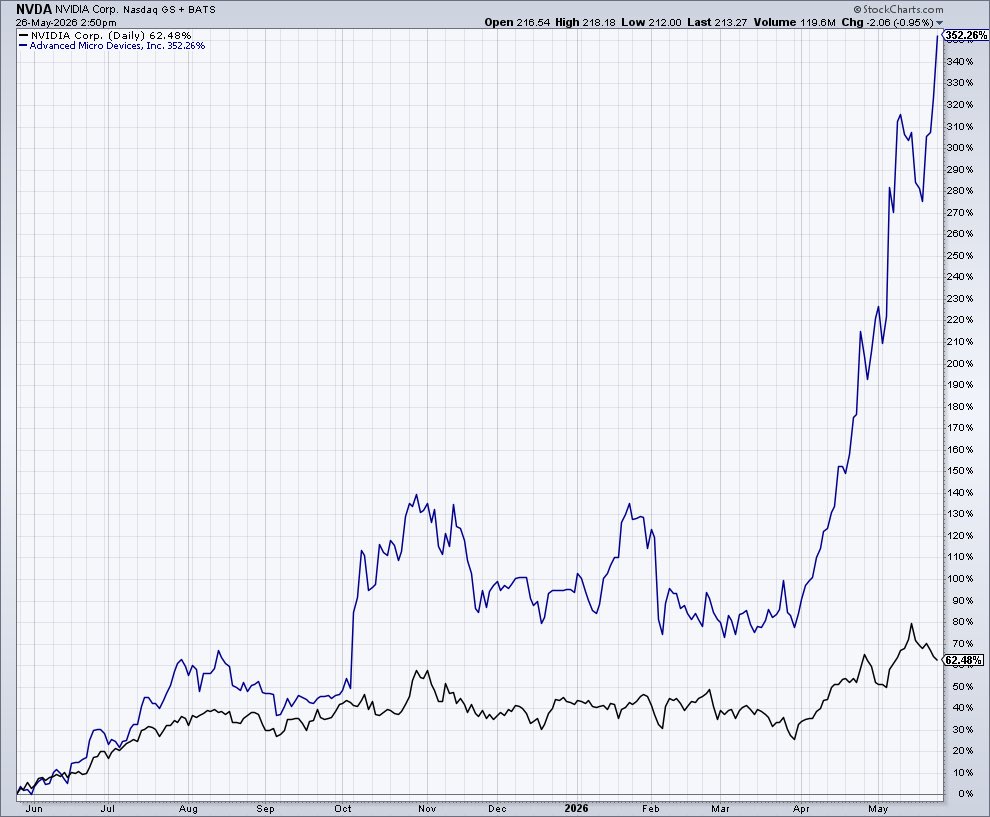Screen dimensions: 990x817
Task: Click the Jul label on the time axis
Action: (x=108, y=808)
